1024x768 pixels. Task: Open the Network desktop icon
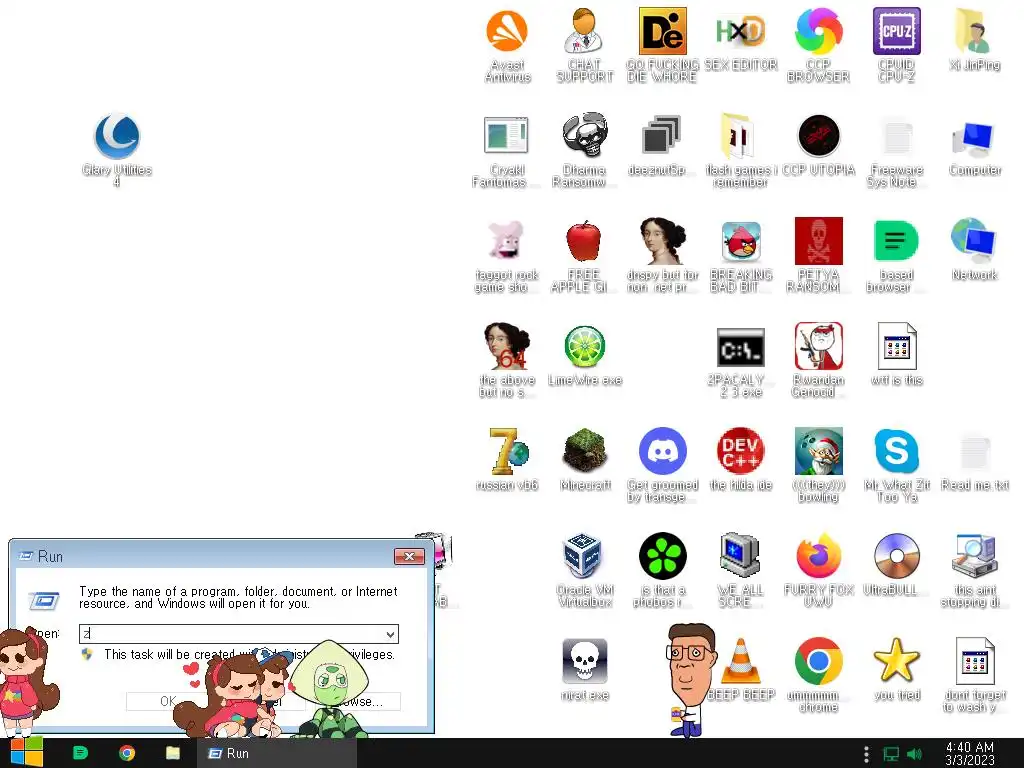pyautogui.click(x=974, y=241)
